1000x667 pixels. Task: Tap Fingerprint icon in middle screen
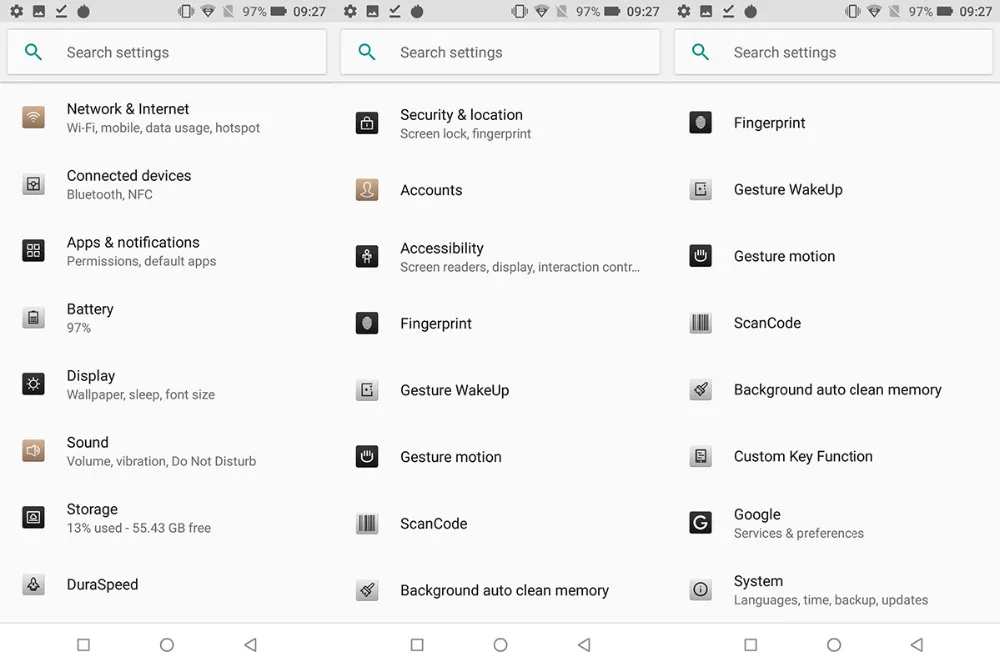pyautogui.click(x=367, y=323)
